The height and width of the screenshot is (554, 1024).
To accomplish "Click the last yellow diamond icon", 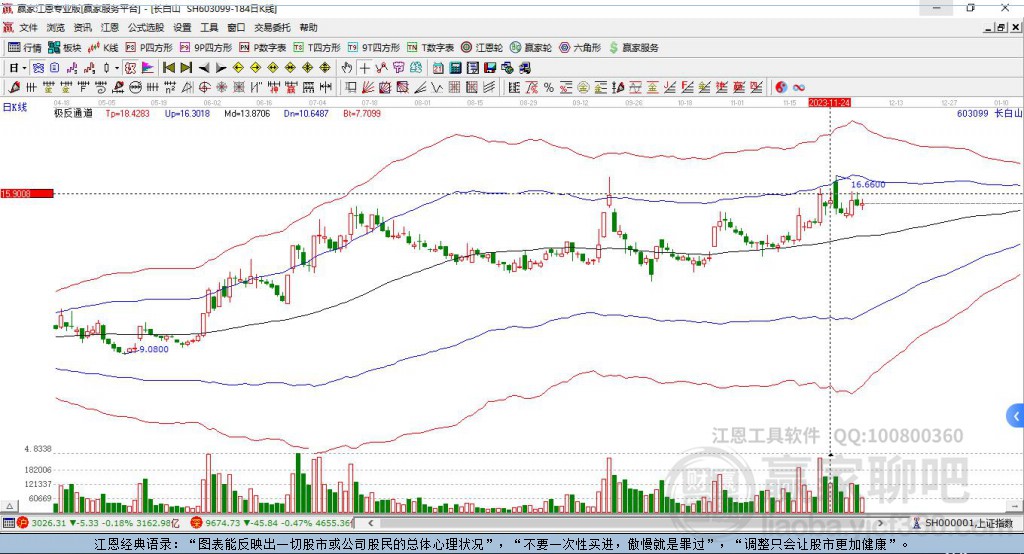I will (x=325, y=68).
